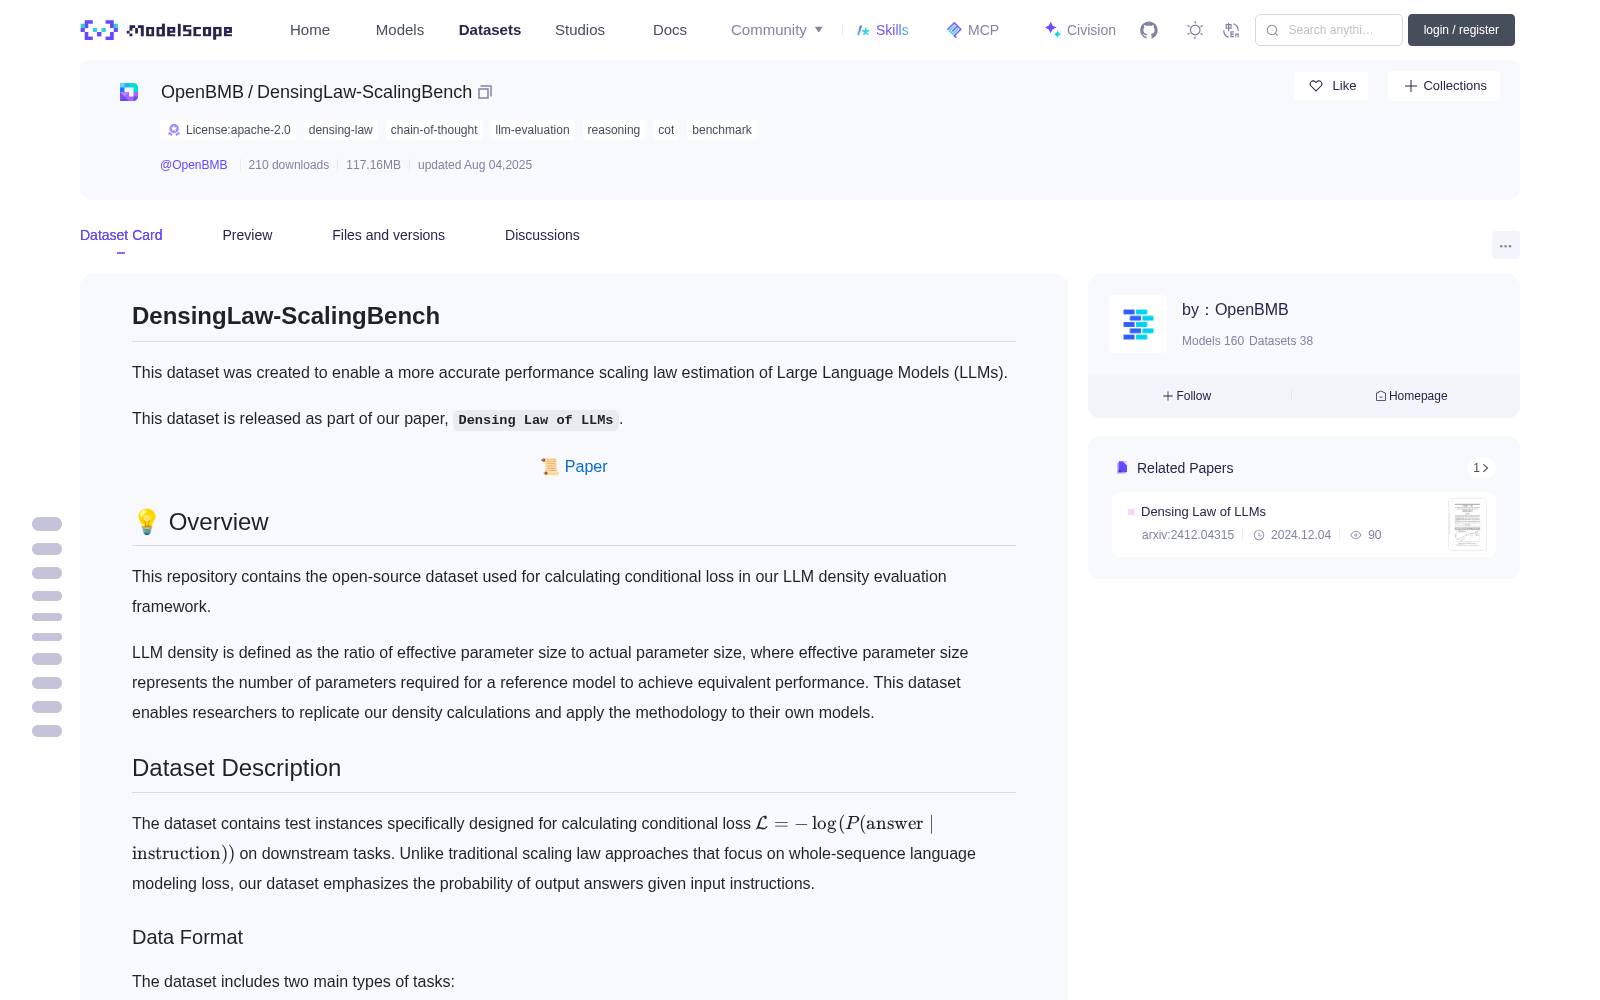This screenshot has height=1000, width=1600.
Task: Click the Models 160 count
Action: (x=1213, y=341)
